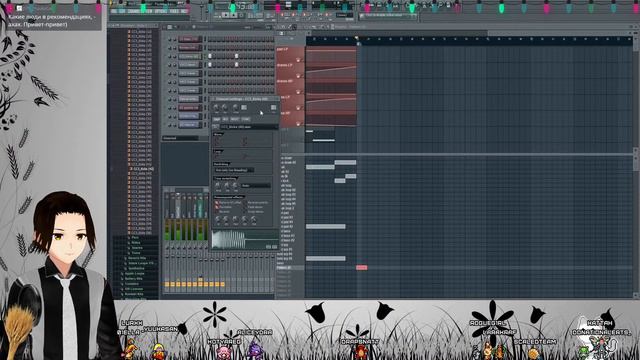Select the 'drones LP' track name in playlist
Image resolution: width=640 pixels, height=360 pixels.
[x=285, y=65]
